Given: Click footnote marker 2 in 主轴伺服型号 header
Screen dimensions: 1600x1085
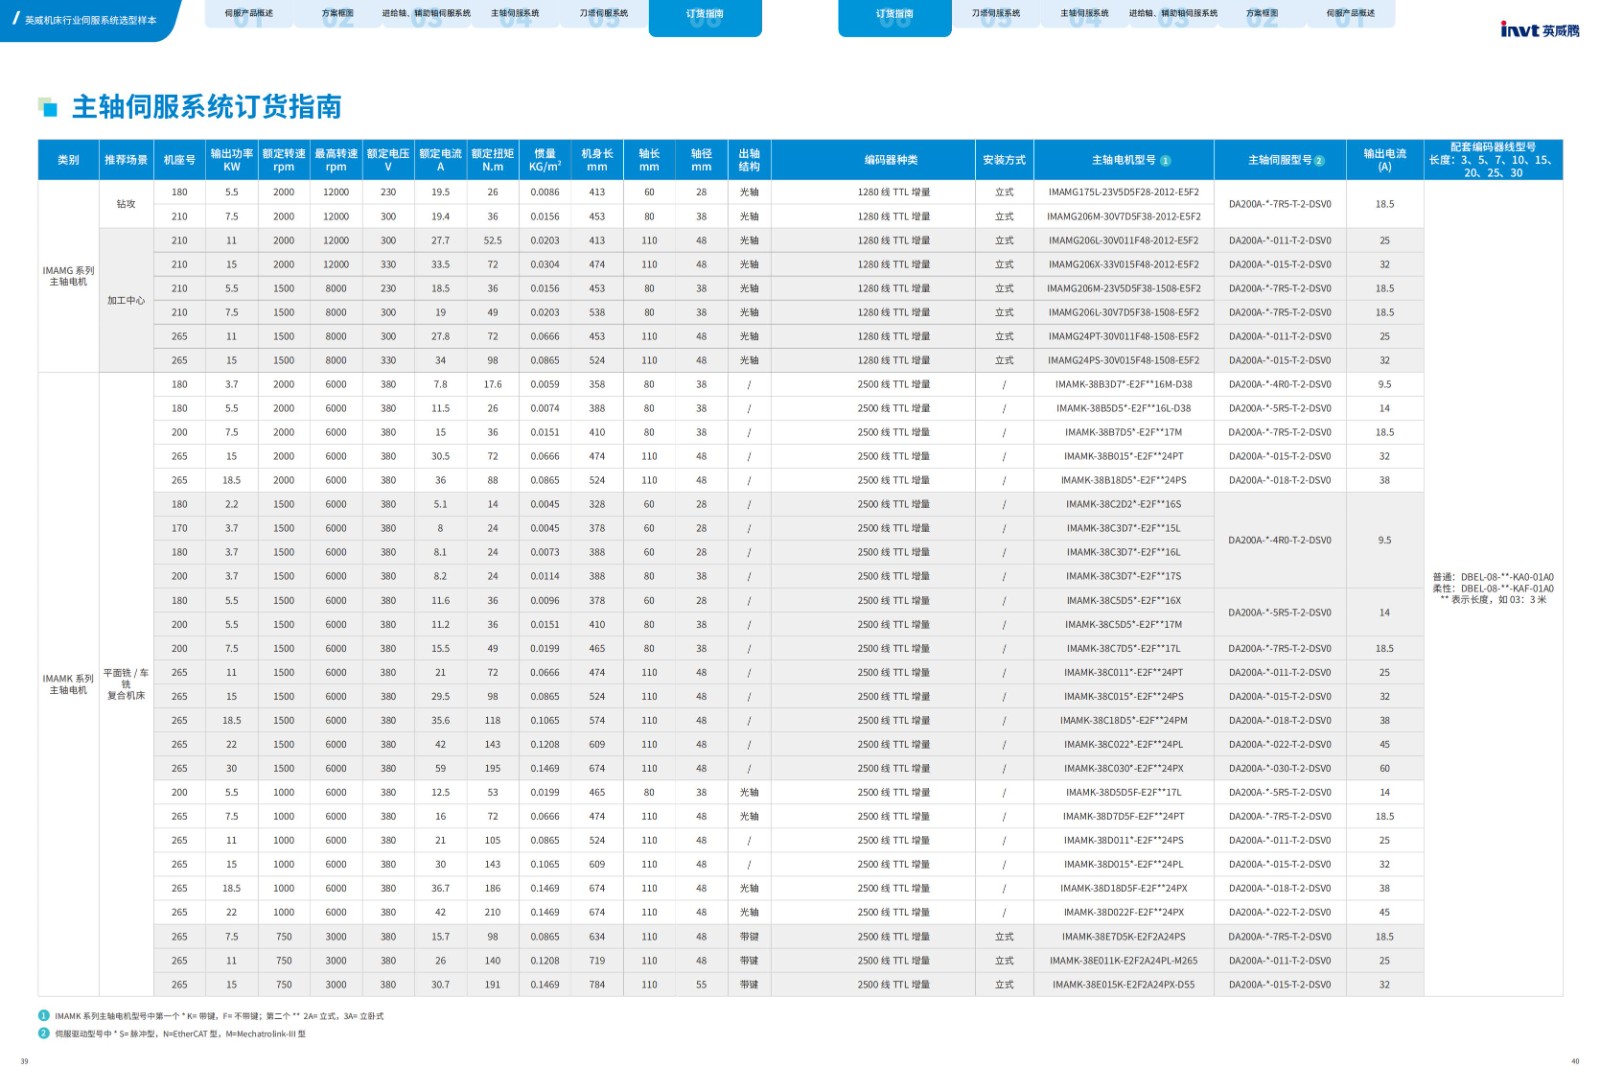Looking at the screenshot, I should (x=1319, y=161).
